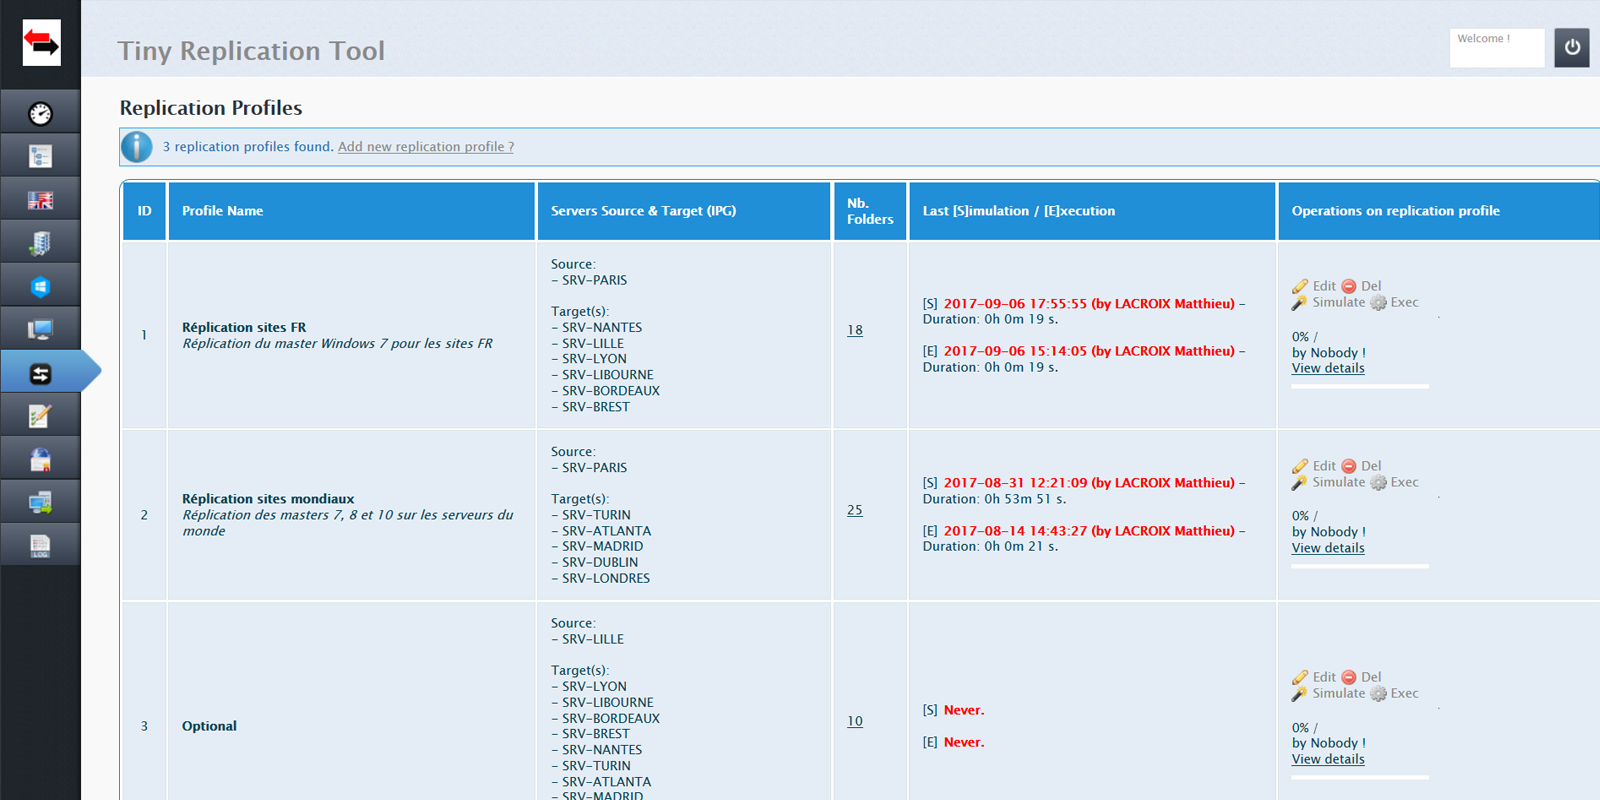Click the SRV-NANTES target in profile 1
Image resolution: width=1600 pixels, height=800 pixels.
[x=602, y=327]
